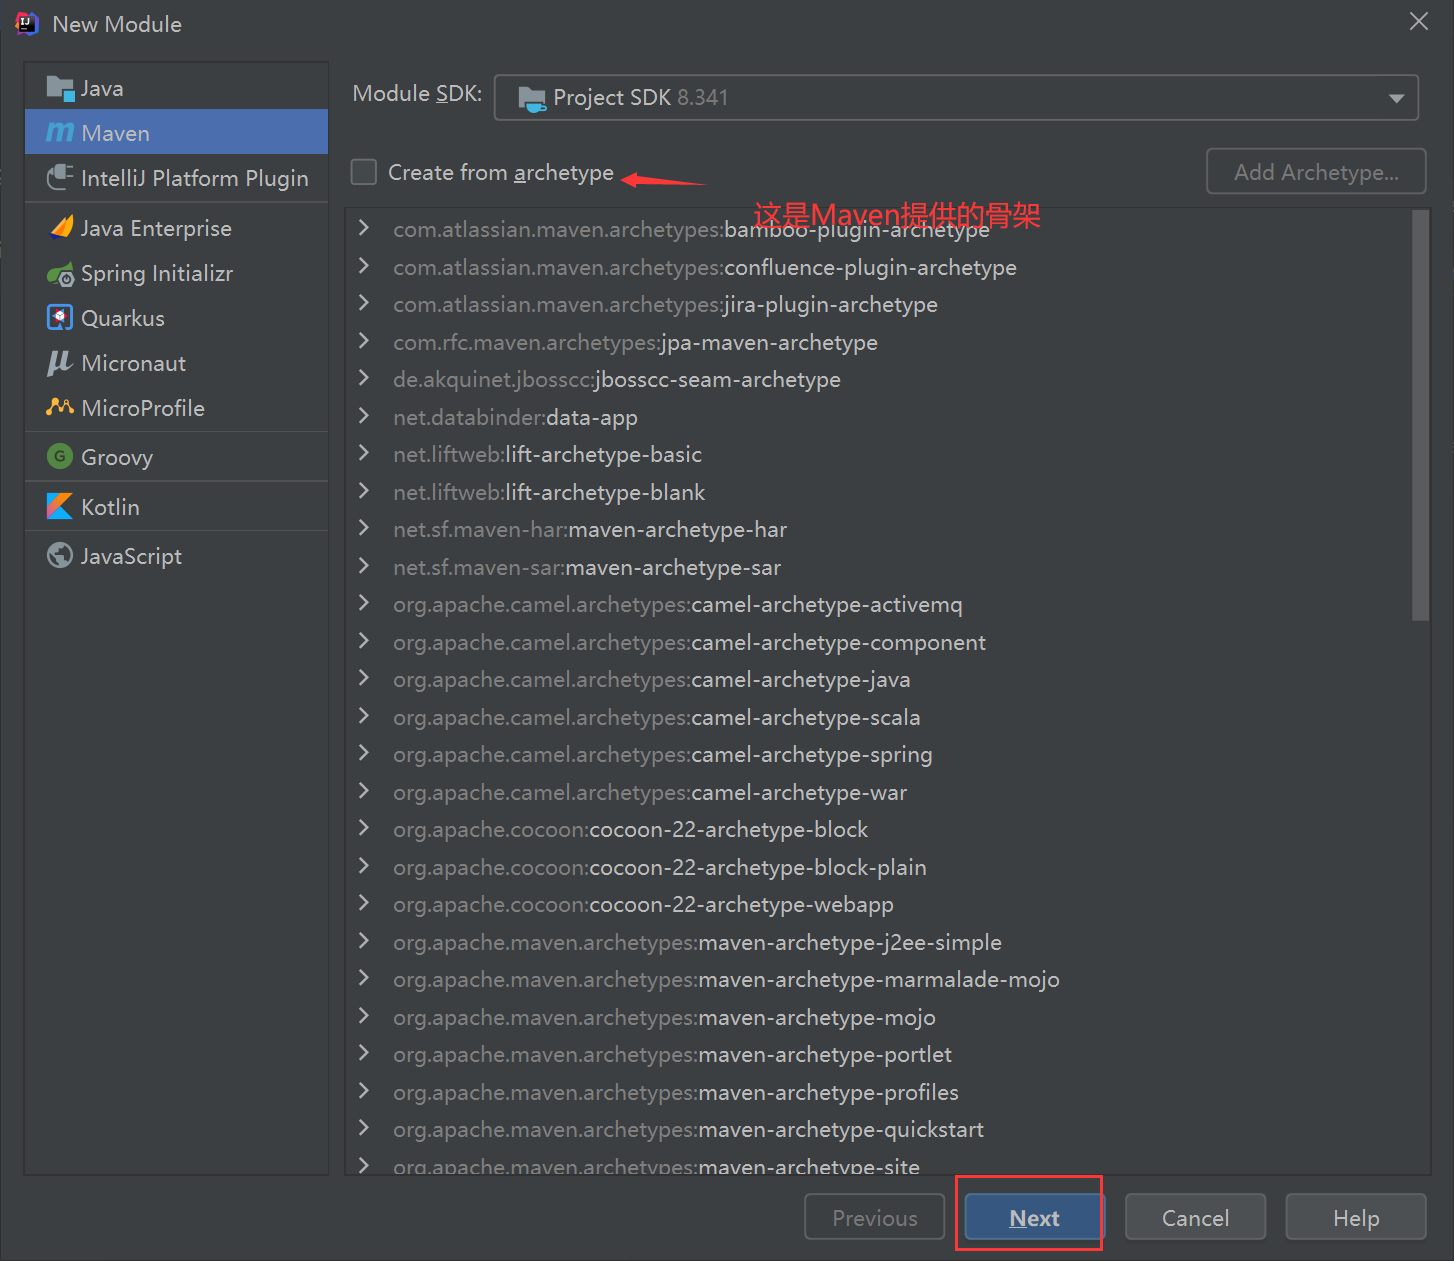Pick the Groovy module type
The image size is (1454, 1261).
[176, 457]
